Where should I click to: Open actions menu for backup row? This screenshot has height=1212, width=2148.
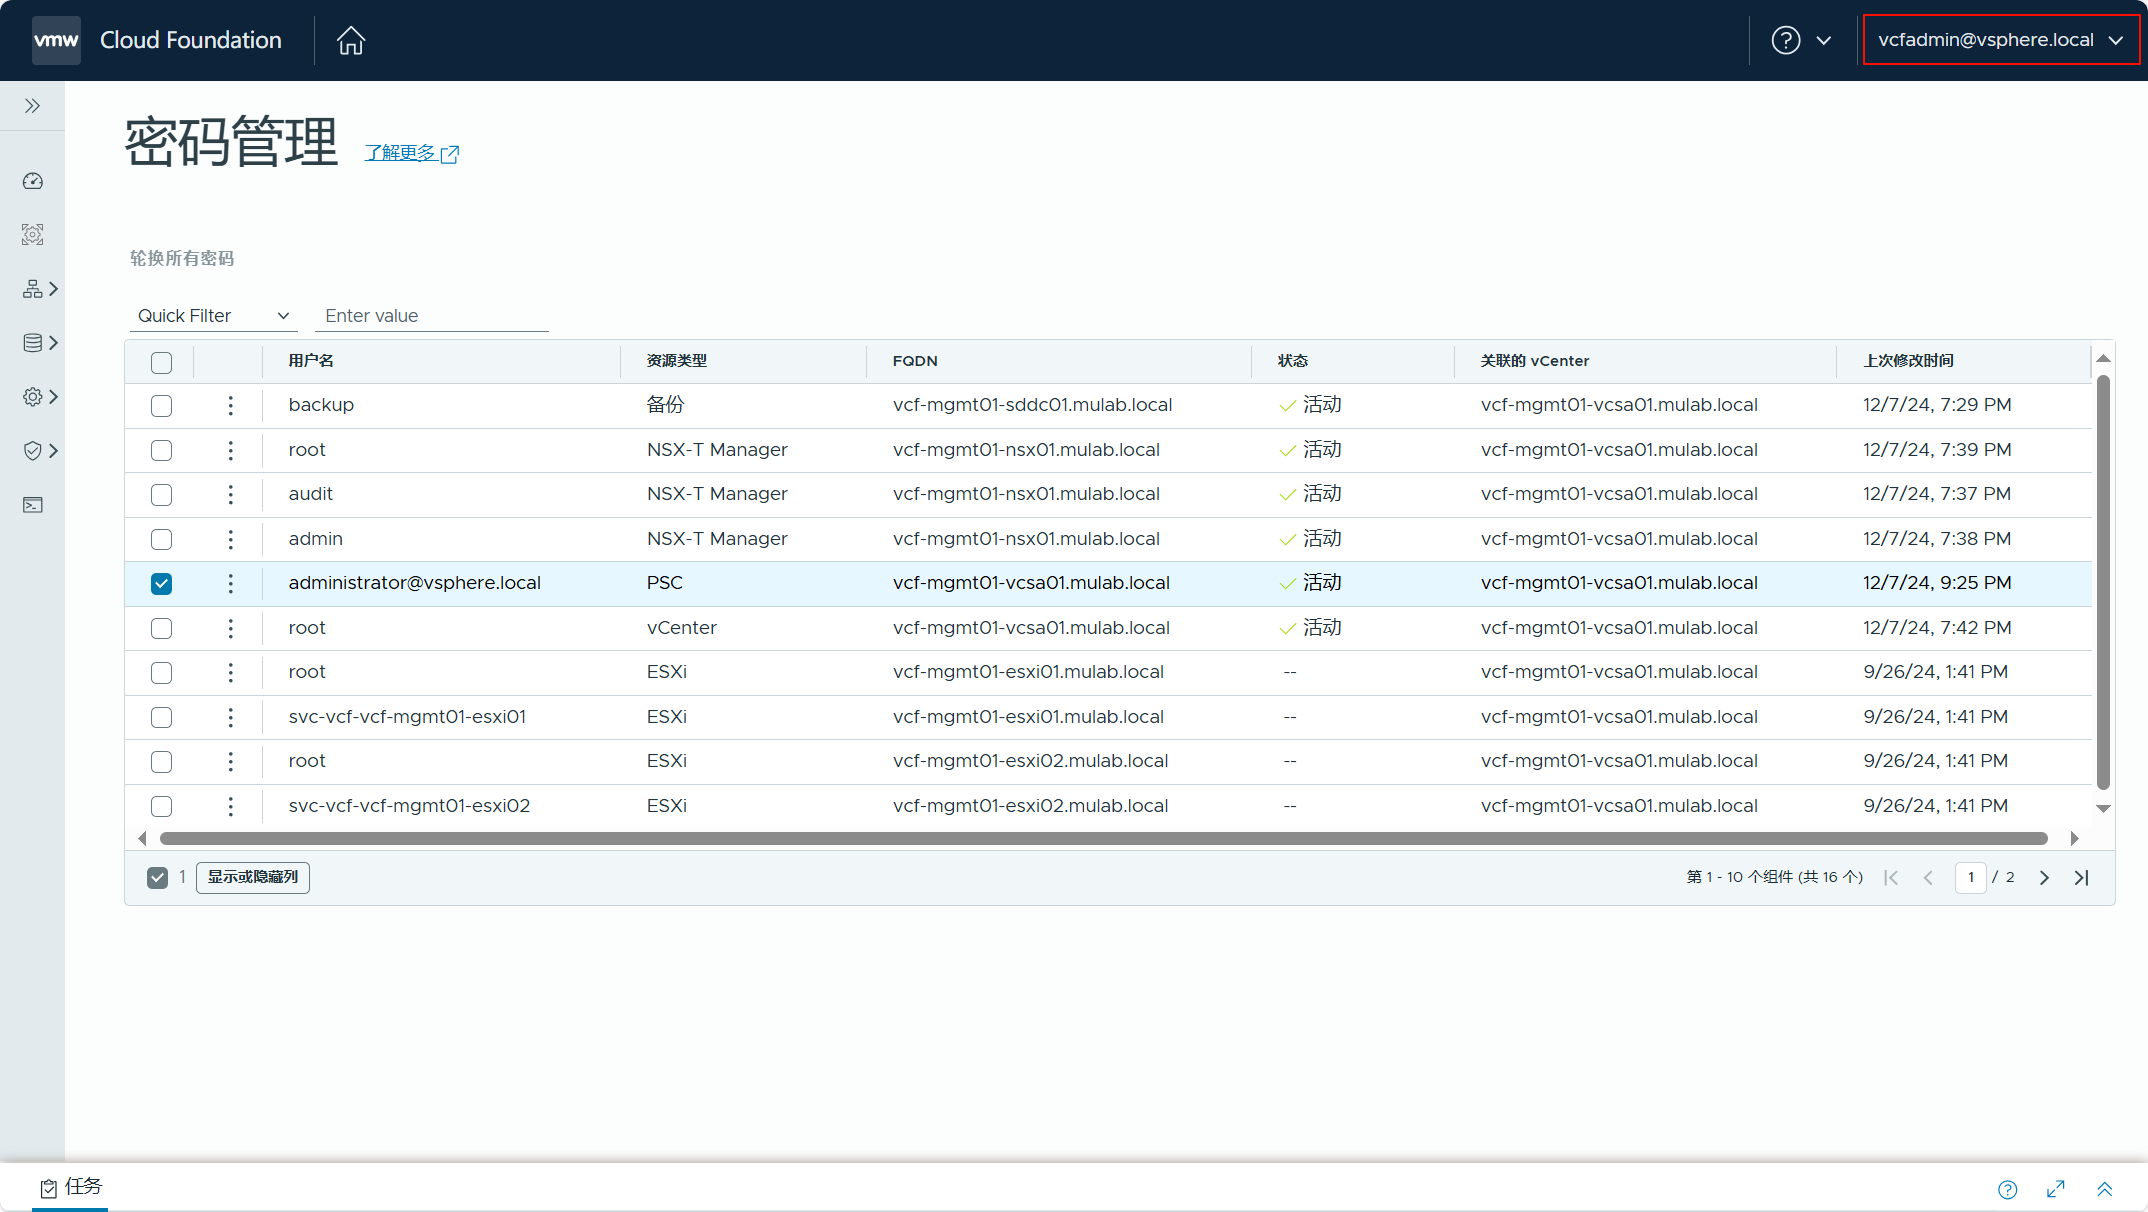[230, 405]
